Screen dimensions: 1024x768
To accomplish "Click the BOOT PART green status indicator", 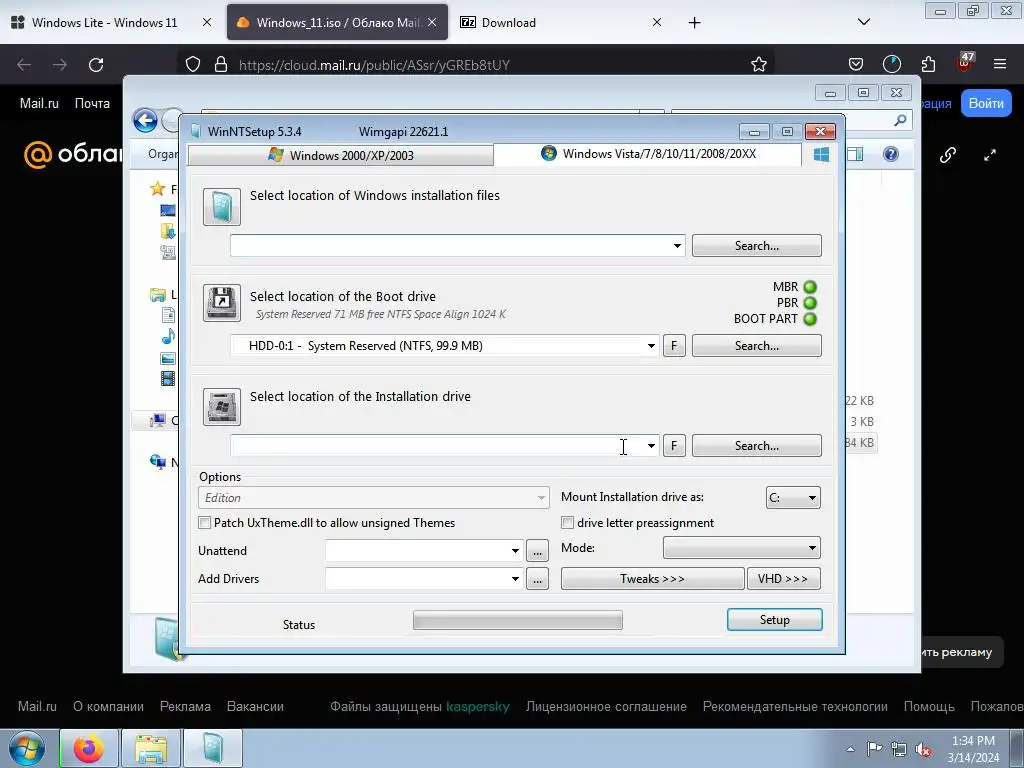I will coord(810,319).
